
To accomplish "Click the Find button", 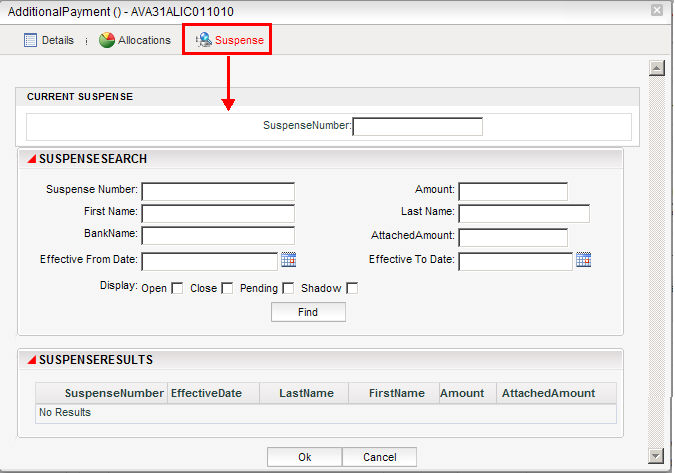I will pos(308,312).
